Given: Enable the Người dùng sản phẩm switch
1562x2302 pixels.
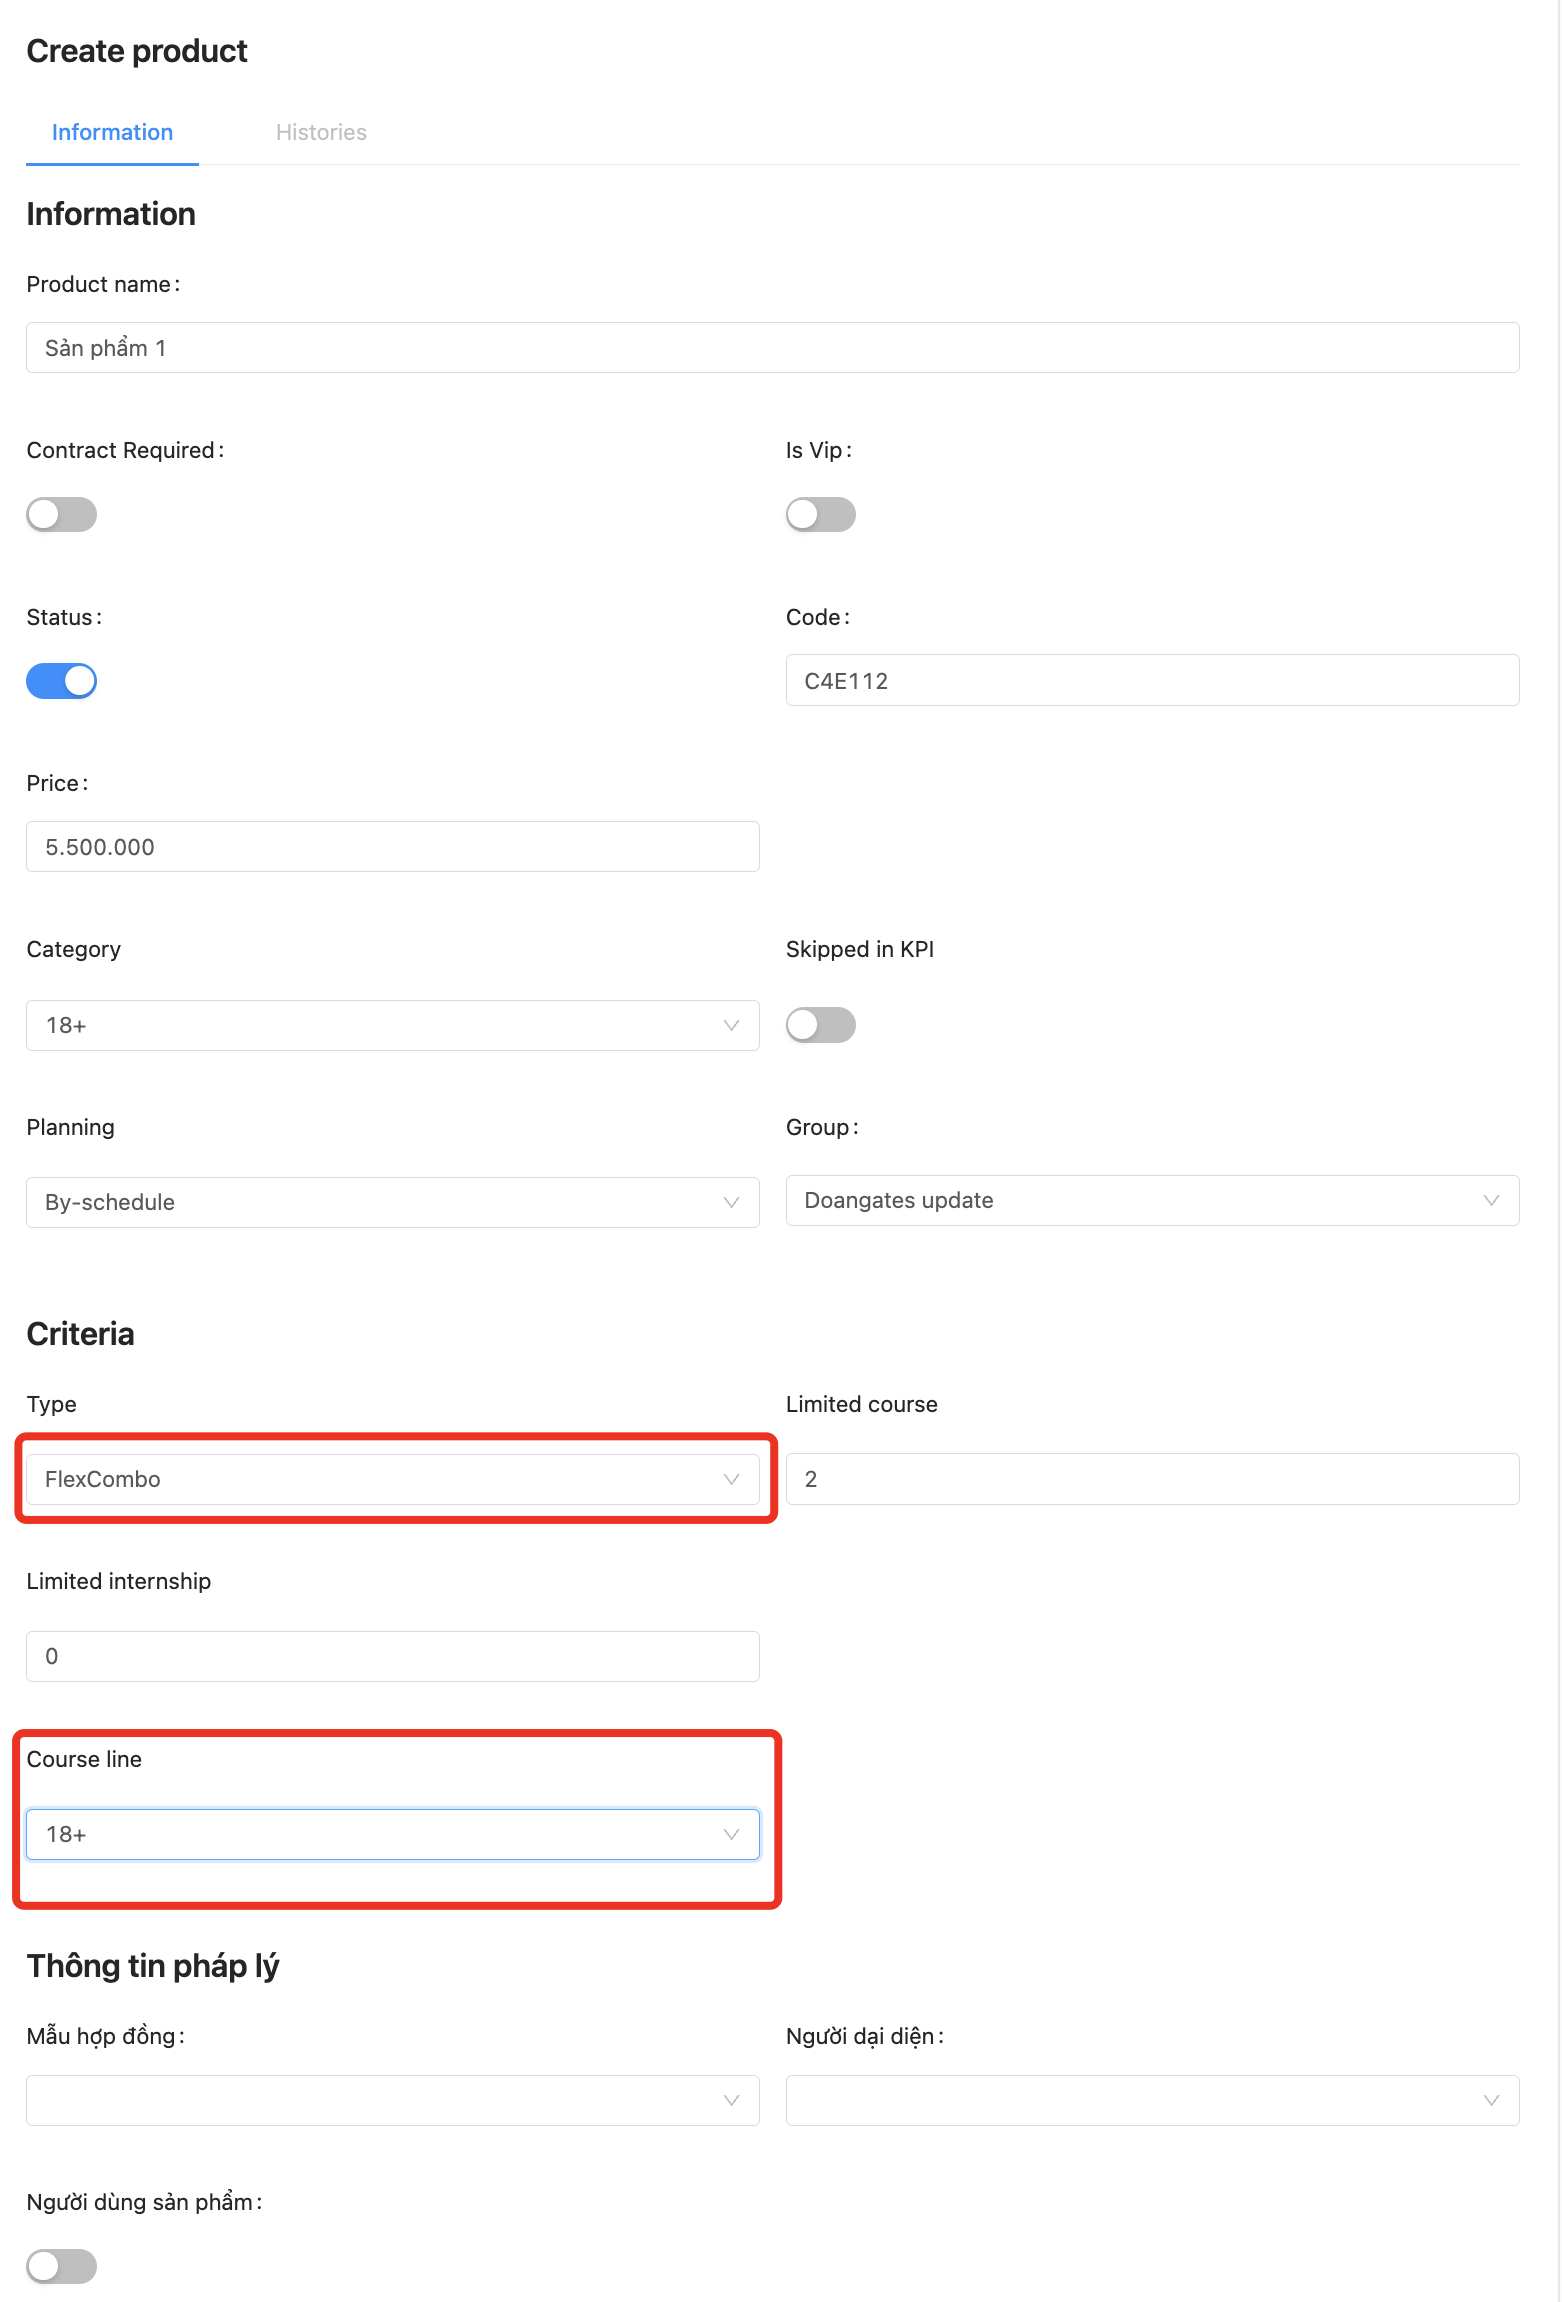Looking at the screenshot, I should click(61, 2266).
